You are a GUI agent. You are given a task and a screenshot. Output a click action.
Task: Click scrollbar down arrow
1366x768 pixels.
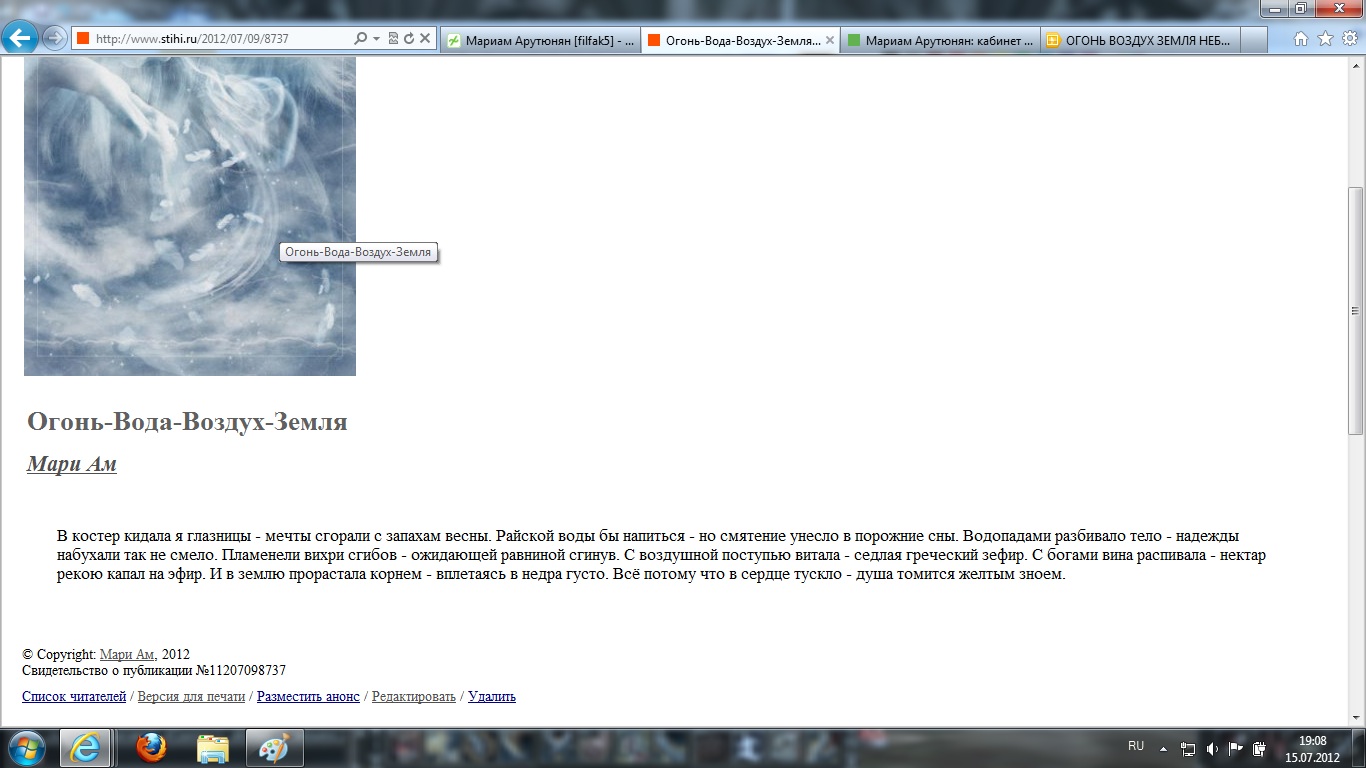(x=1356, y=718)
